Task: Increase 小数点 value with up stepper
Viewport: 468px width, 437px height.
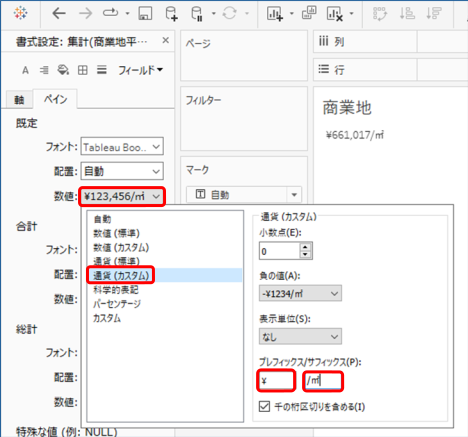Action: (305, 247)
